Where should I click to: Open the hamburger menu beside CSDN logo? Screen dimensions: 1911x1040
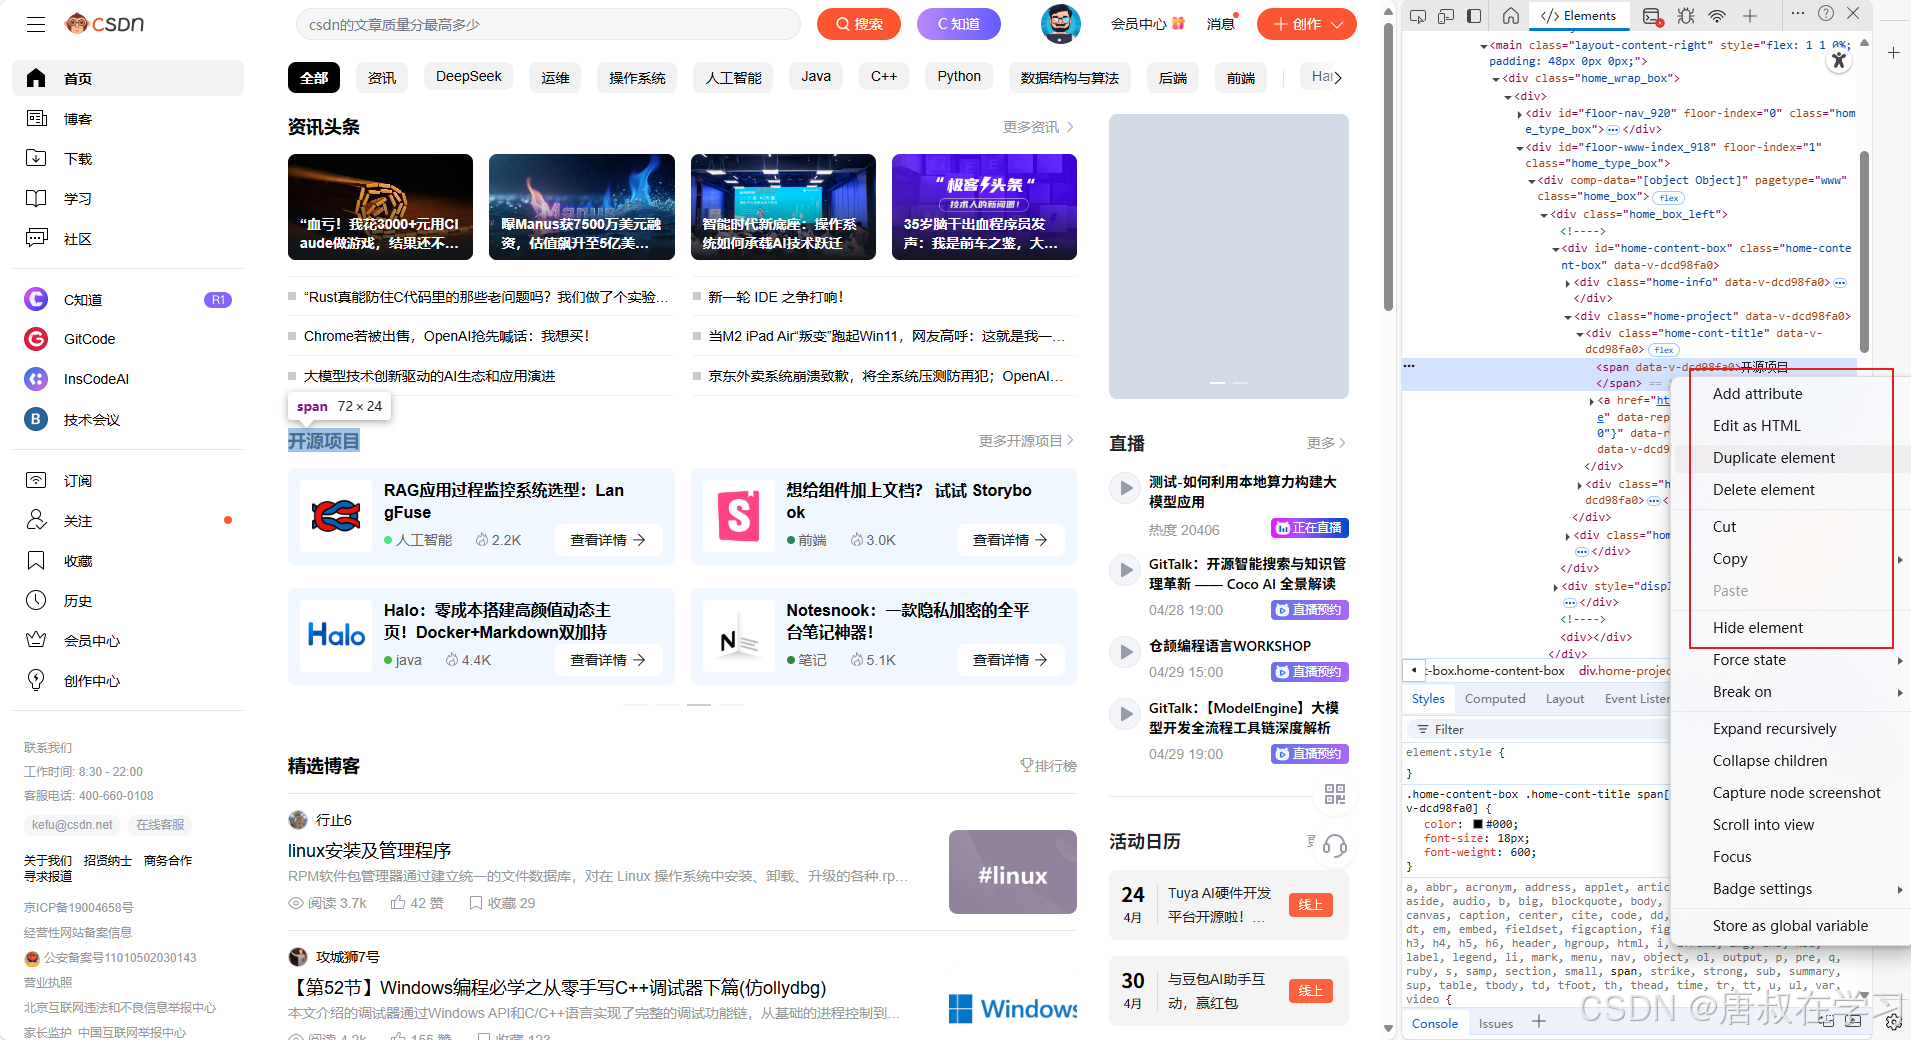(x=36, y=24)
